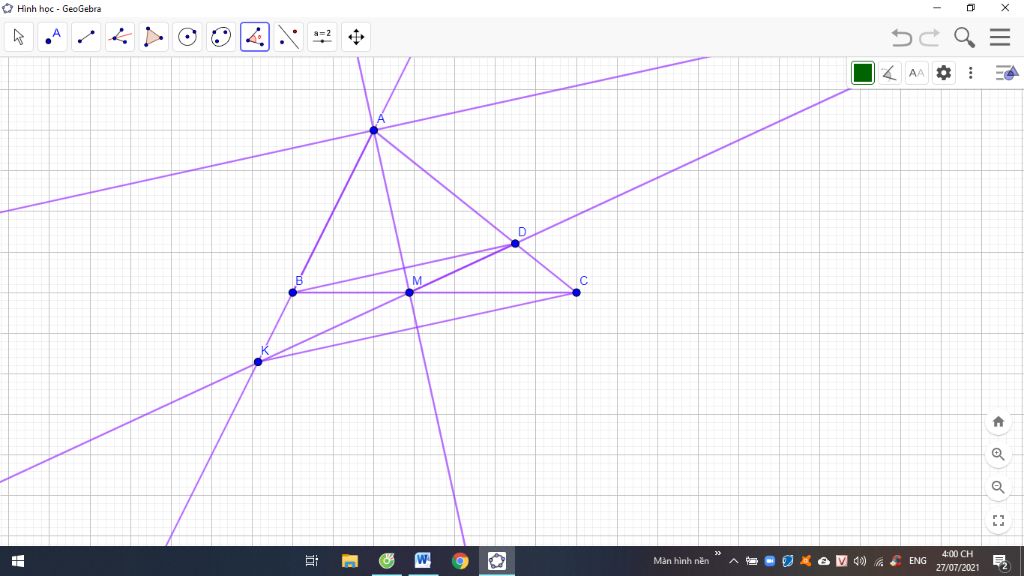Zoom in on the graphics view
1024x576 pixels.
point(998,454)
